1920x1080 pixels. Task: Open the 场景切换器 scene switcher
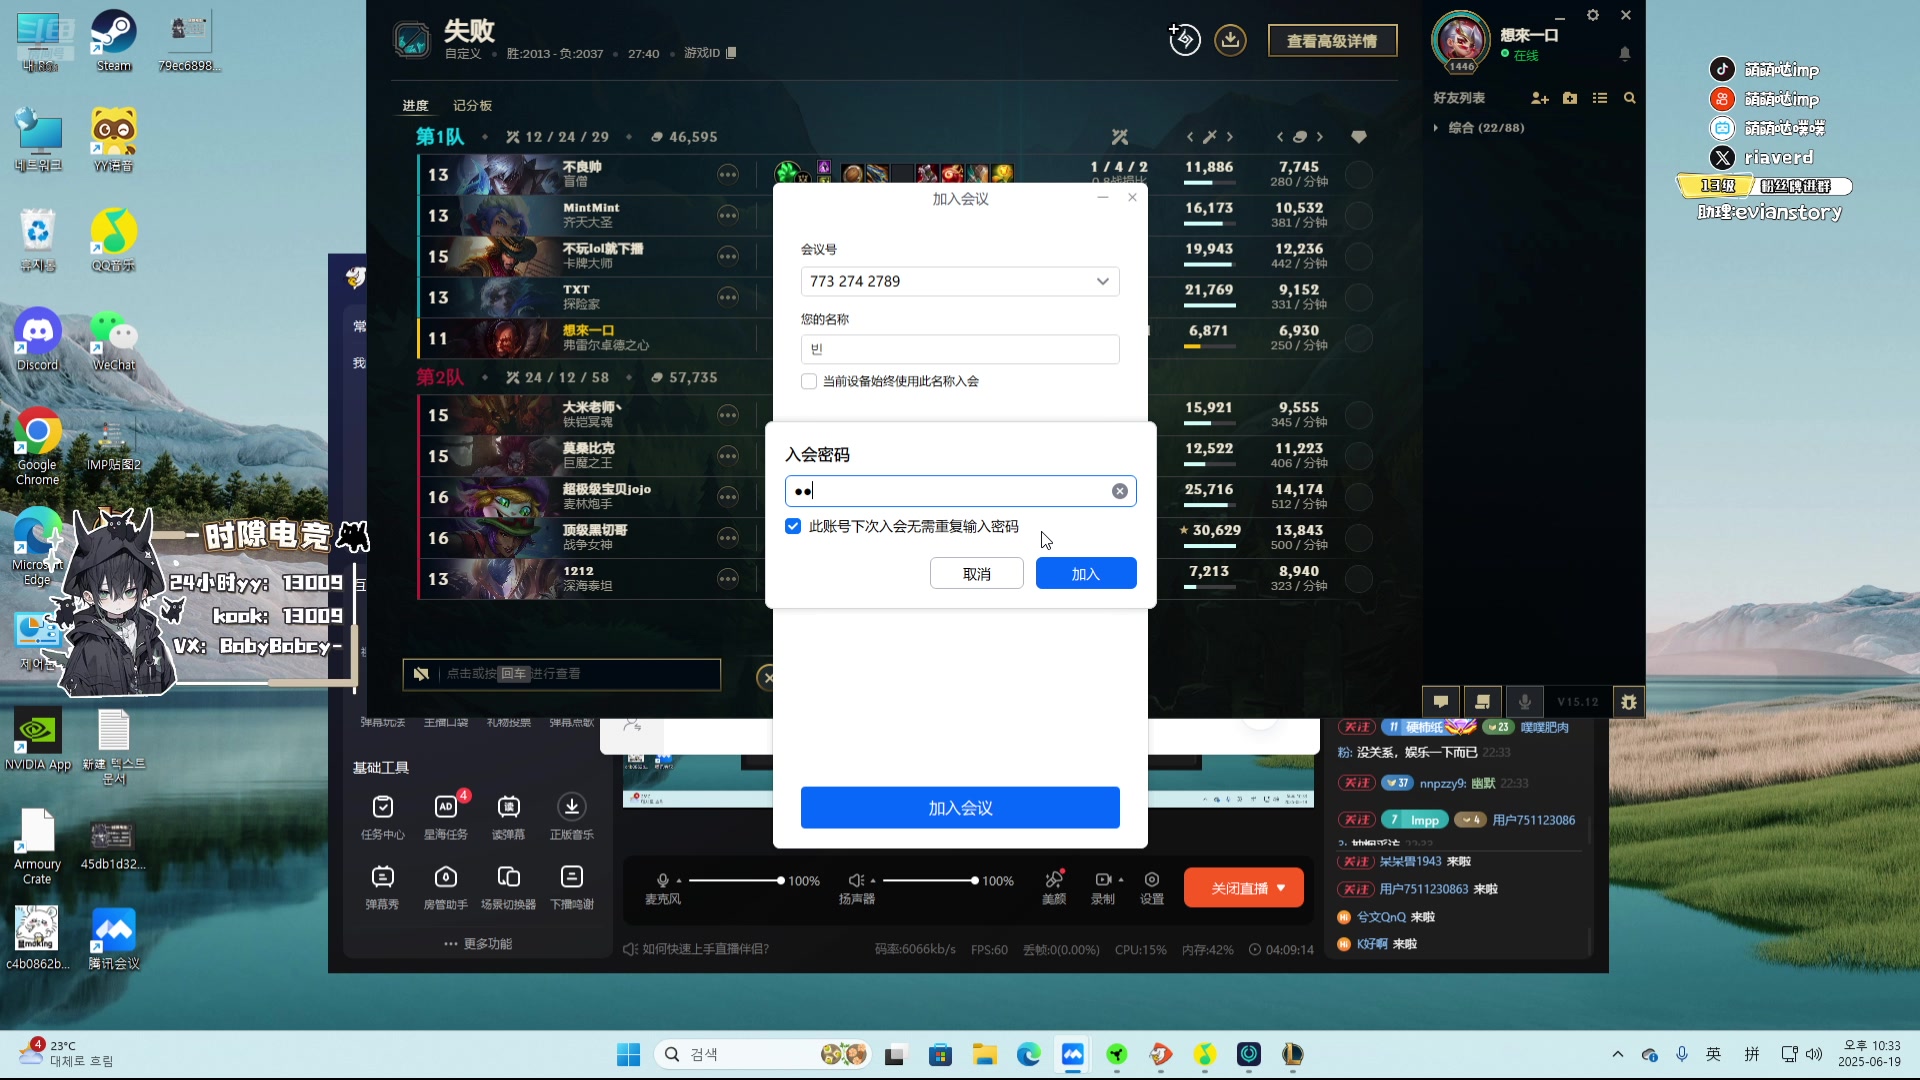(x=508, y=886)
